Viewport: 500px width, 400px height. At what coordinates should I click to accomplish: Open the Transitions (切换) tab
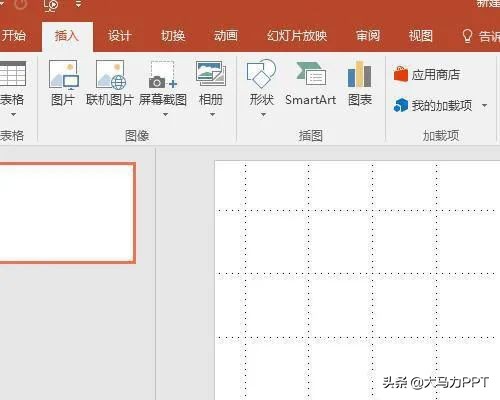point(173,35)
